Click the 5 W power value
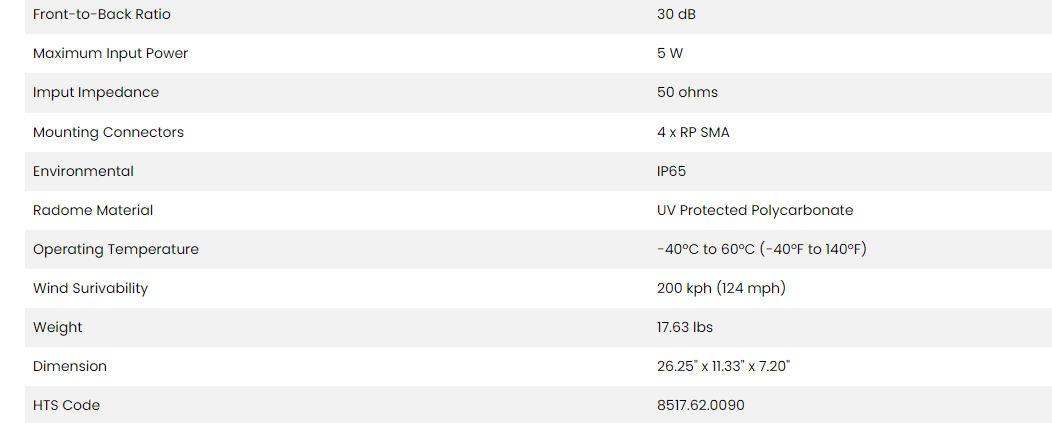This screenshot has width=1052, height=423. [670, 53]
